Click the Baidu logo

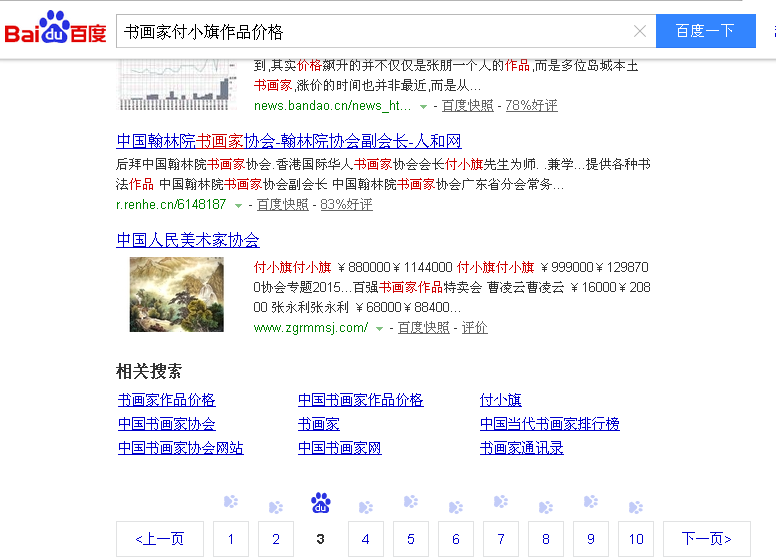[55, 28]
